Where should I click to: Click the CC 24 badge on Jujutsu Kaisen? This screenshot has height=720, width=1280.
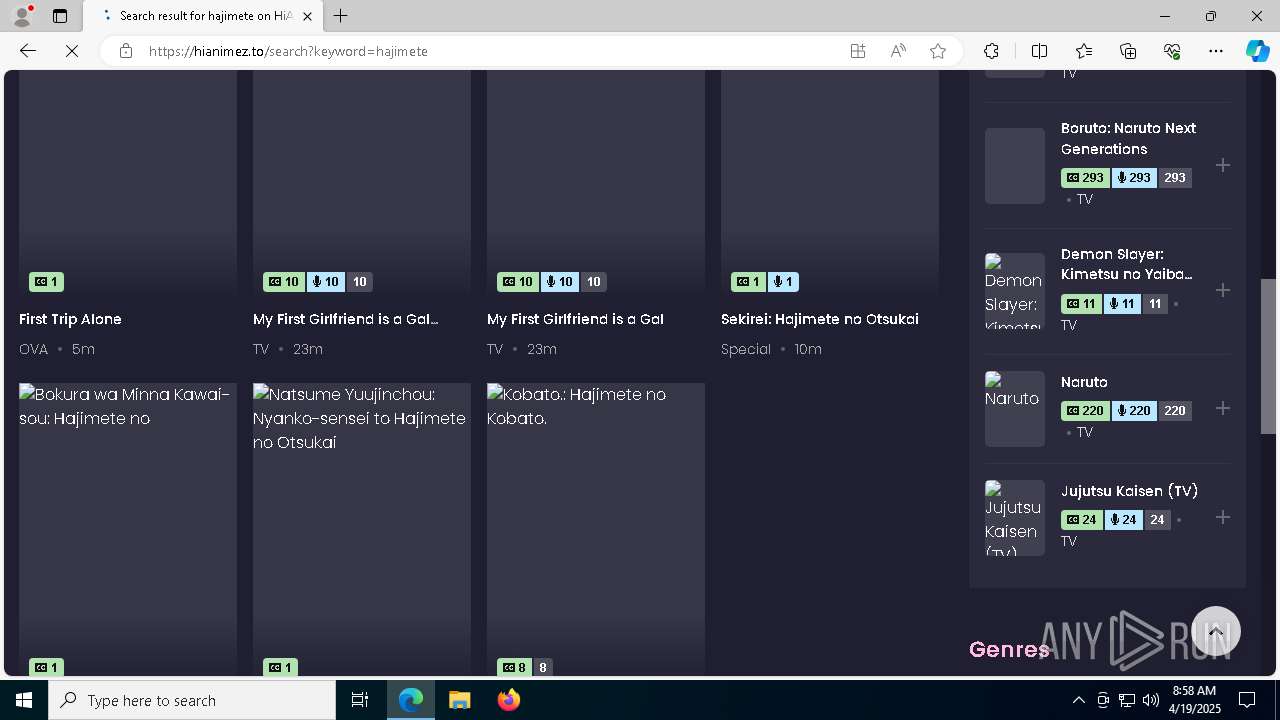pos(1083,520)
